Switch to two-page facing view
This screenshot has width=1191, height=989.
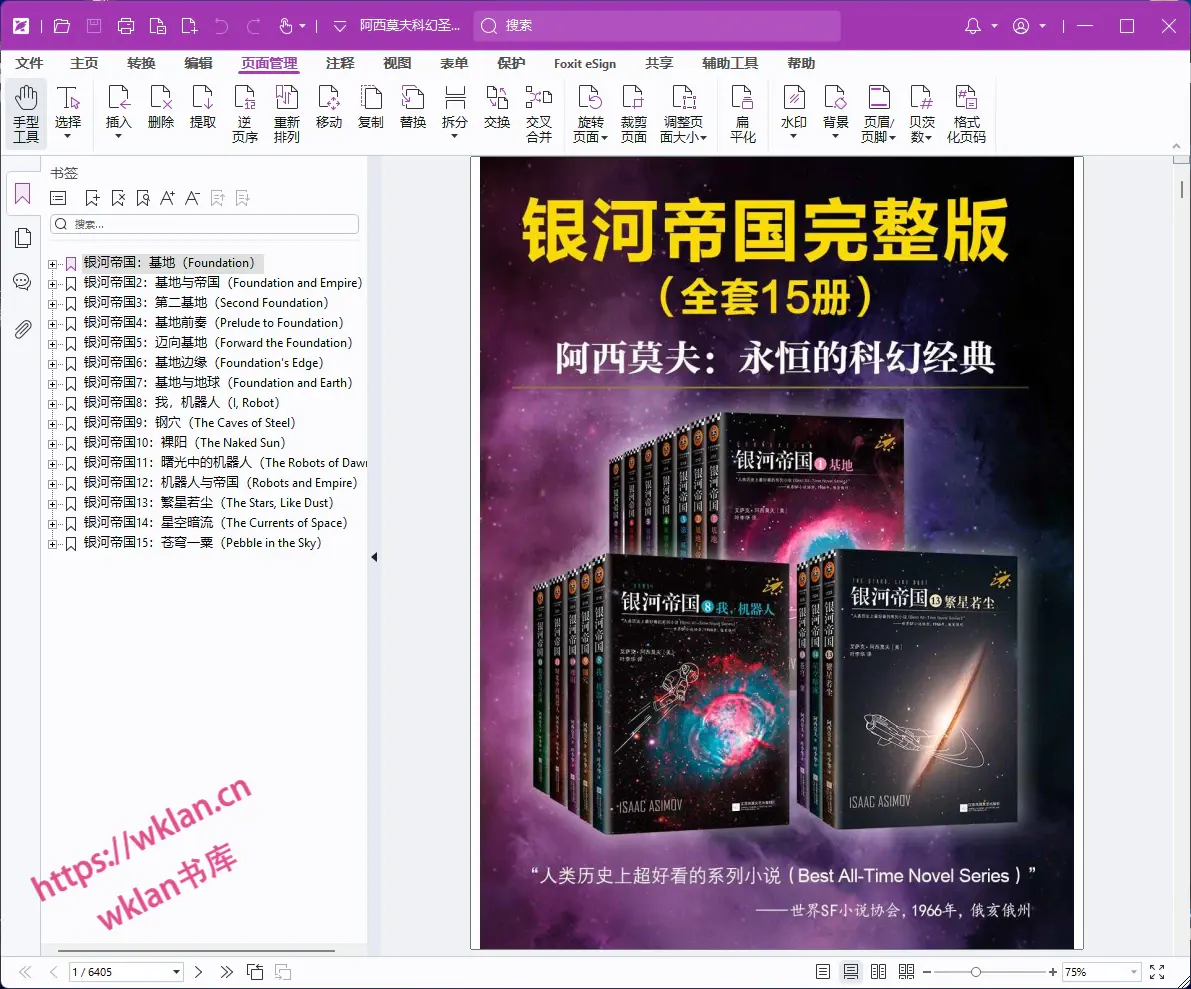(877, 971)
